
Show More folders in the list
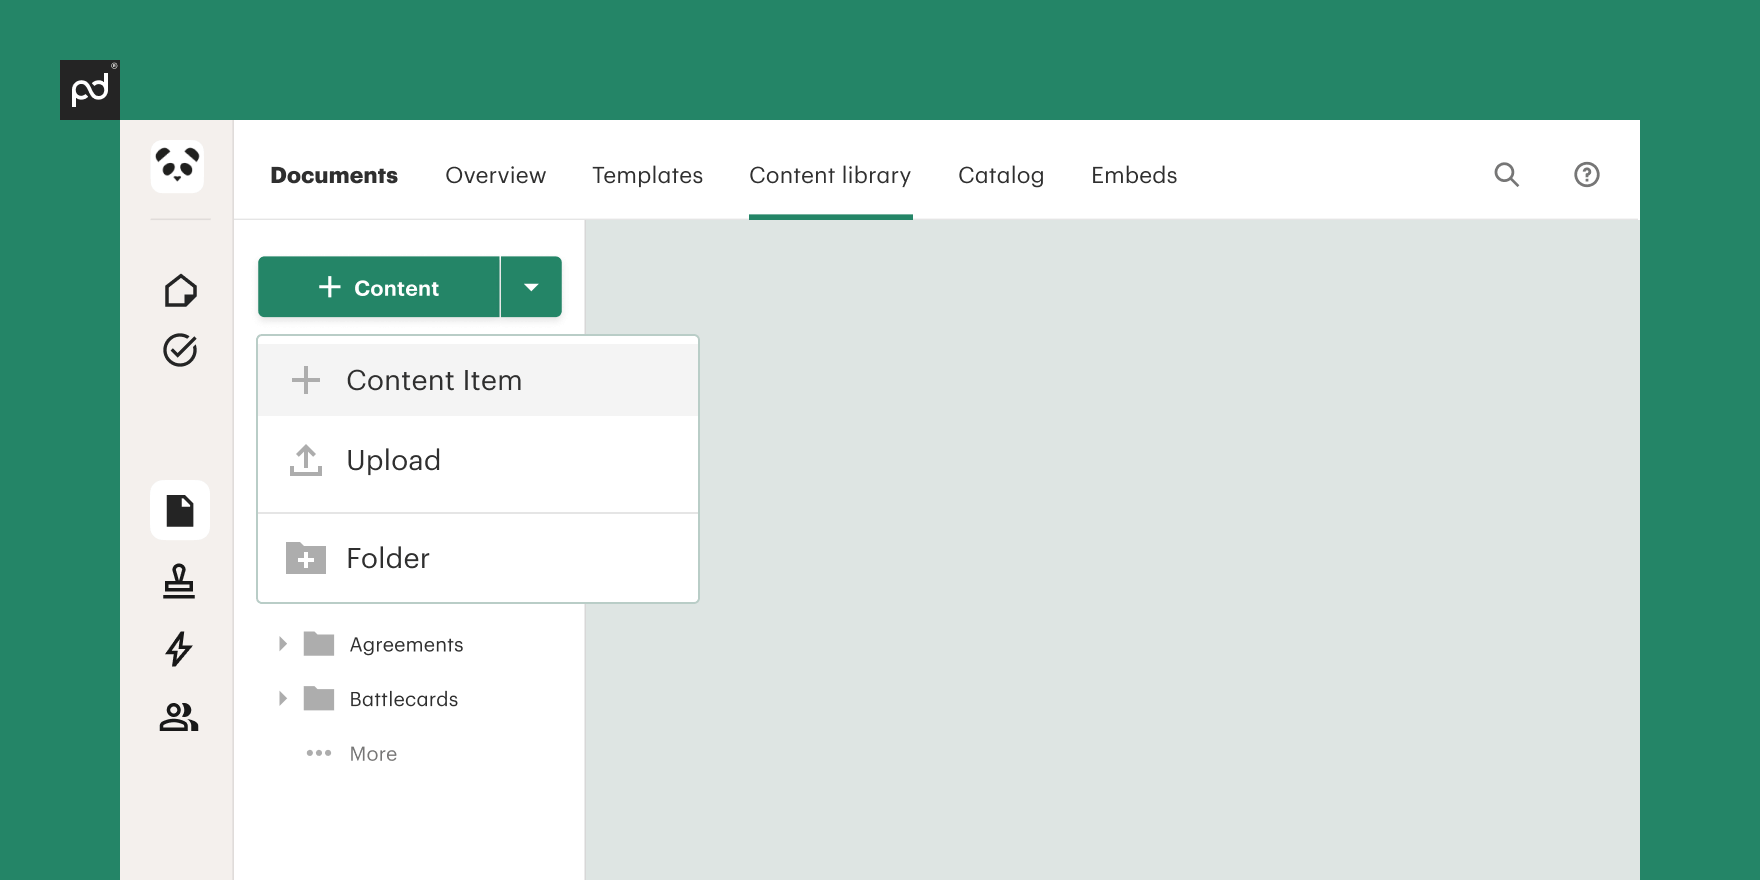pyautogui.click(x=372, y=754)
